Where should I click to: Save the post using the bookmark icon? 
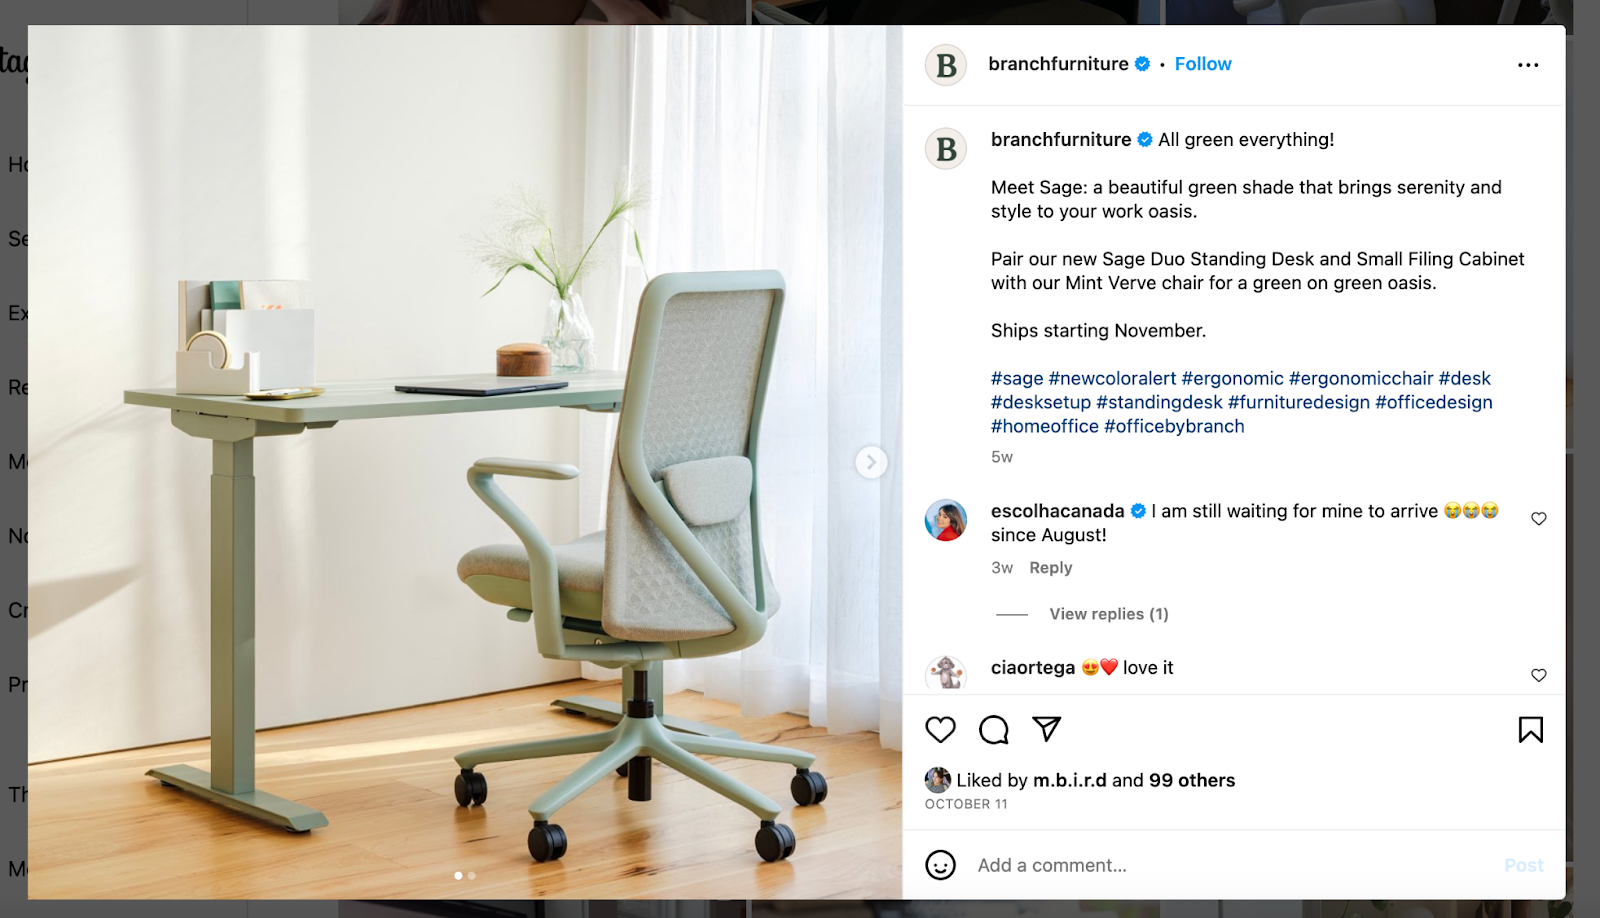click(1530, 730)
